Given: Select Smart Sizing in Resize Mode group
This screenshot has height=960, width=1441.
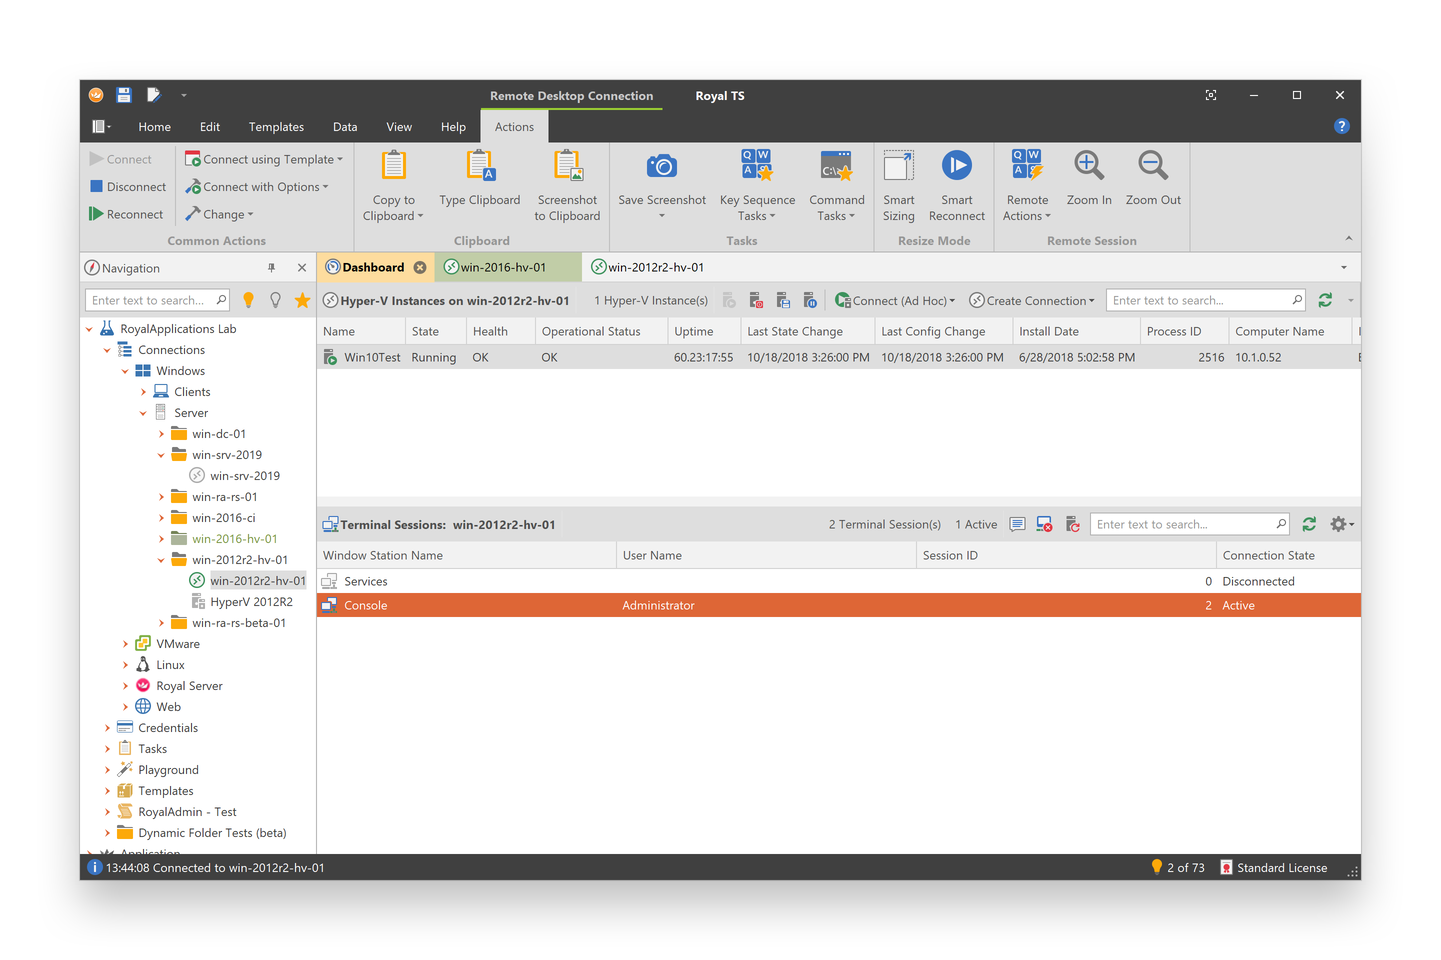Looking at the screenshot, I should [x=898, y=185].
